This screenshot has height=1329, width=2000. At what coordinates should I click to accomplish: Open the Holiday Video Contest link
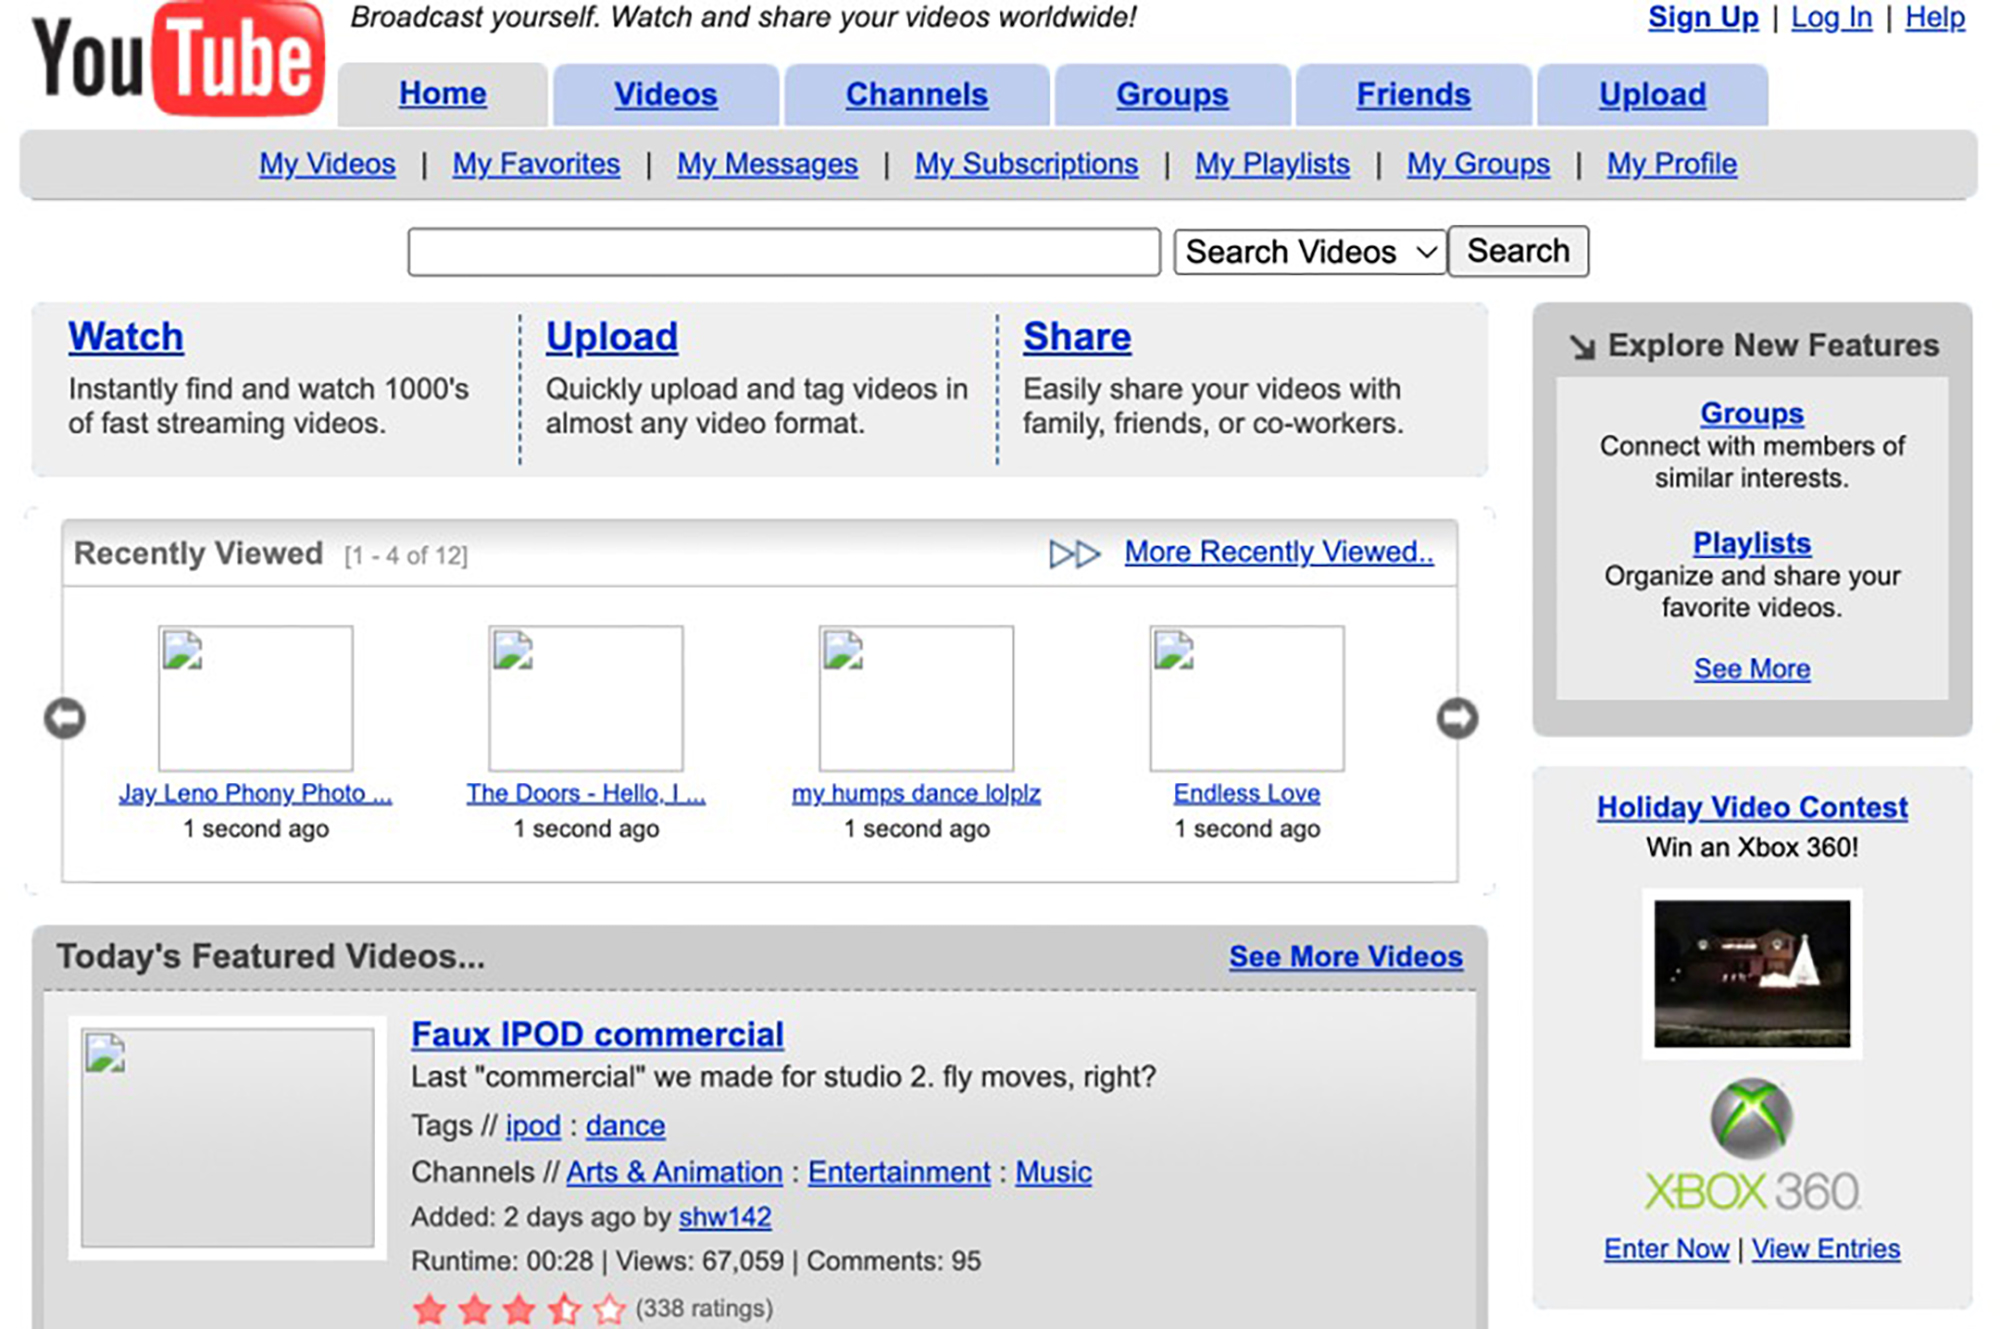(1752, 807)
